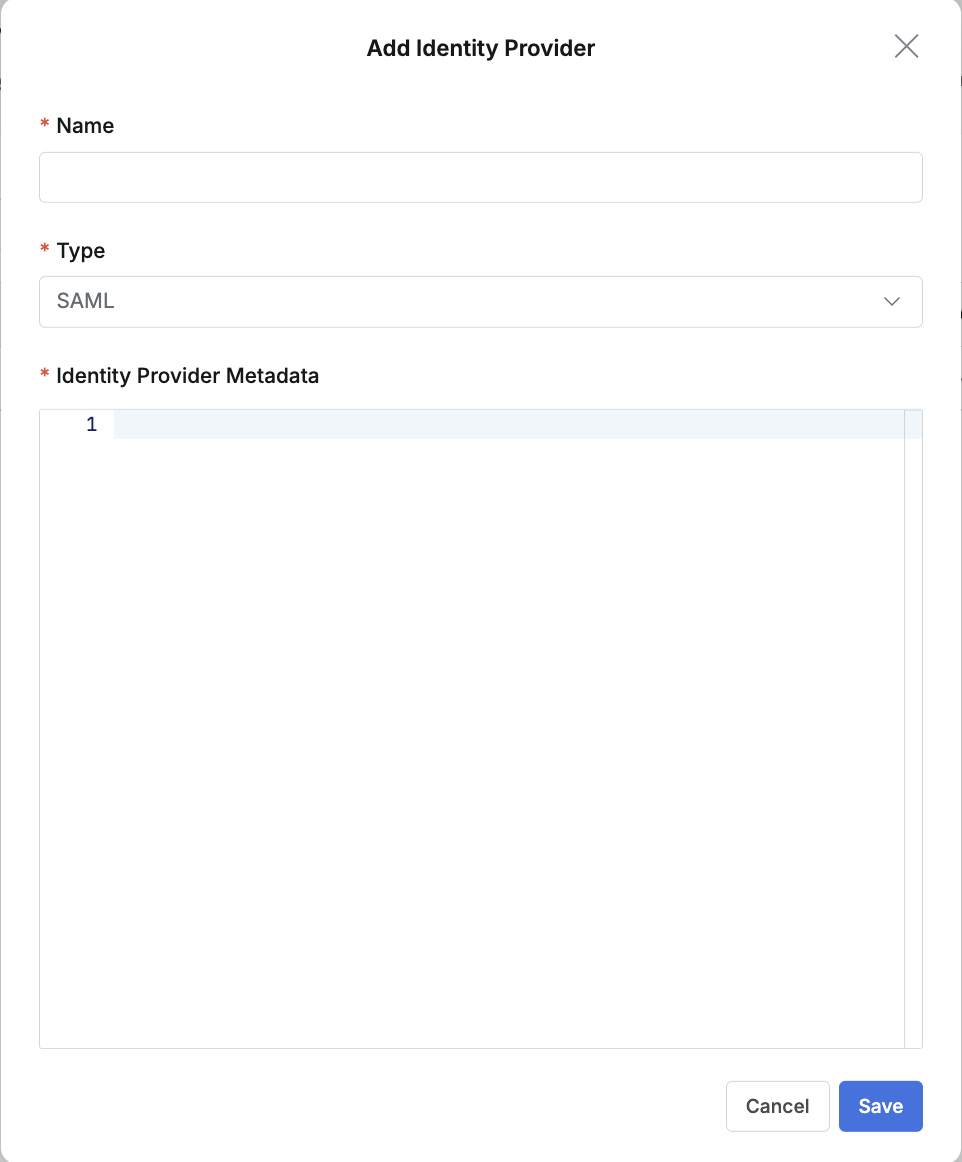Click required asterisk beside Identity Provider Metadata

coord(44,376)
